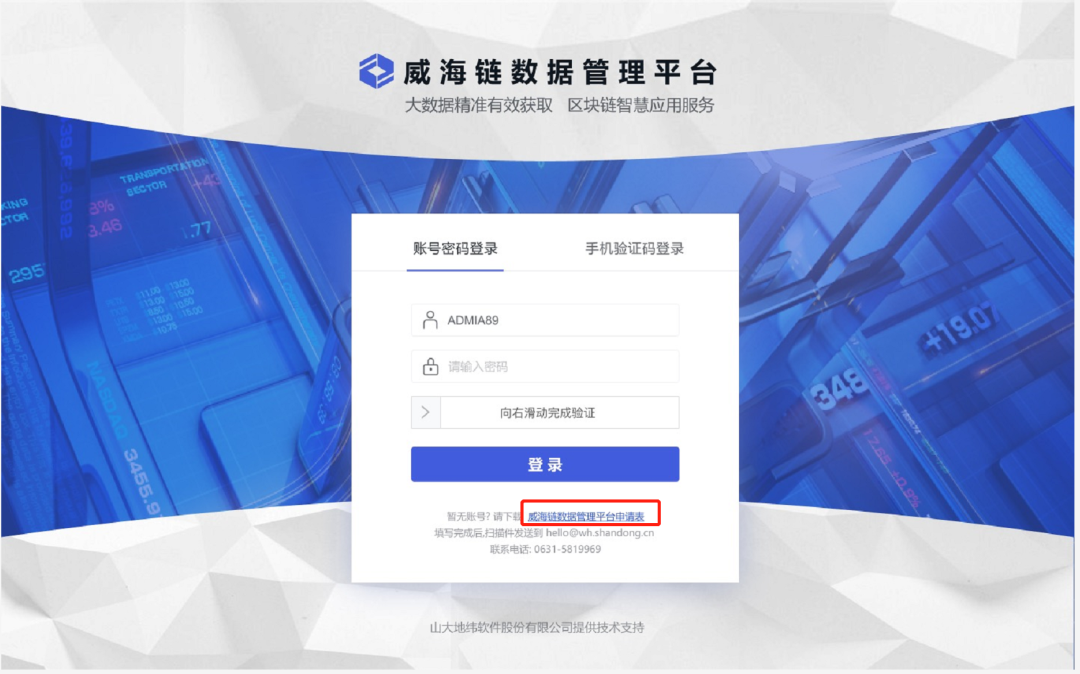Click the 暂无账号？请下载 prompt text

pos(484,516)
